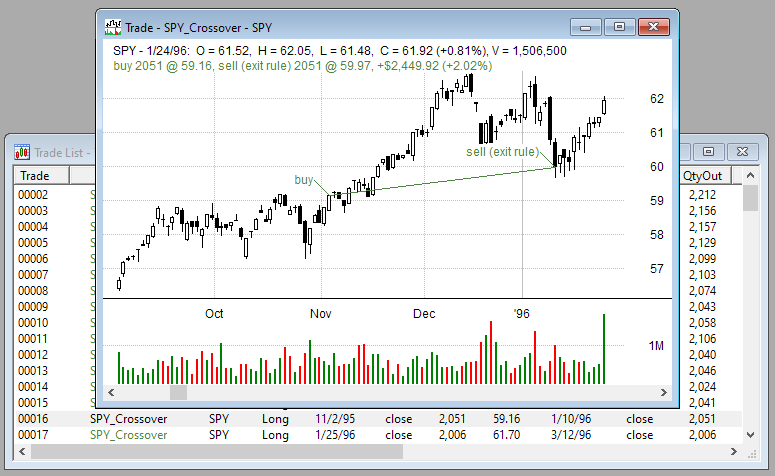Click the chart scrollbar left arrow

[x=112, y=392]
